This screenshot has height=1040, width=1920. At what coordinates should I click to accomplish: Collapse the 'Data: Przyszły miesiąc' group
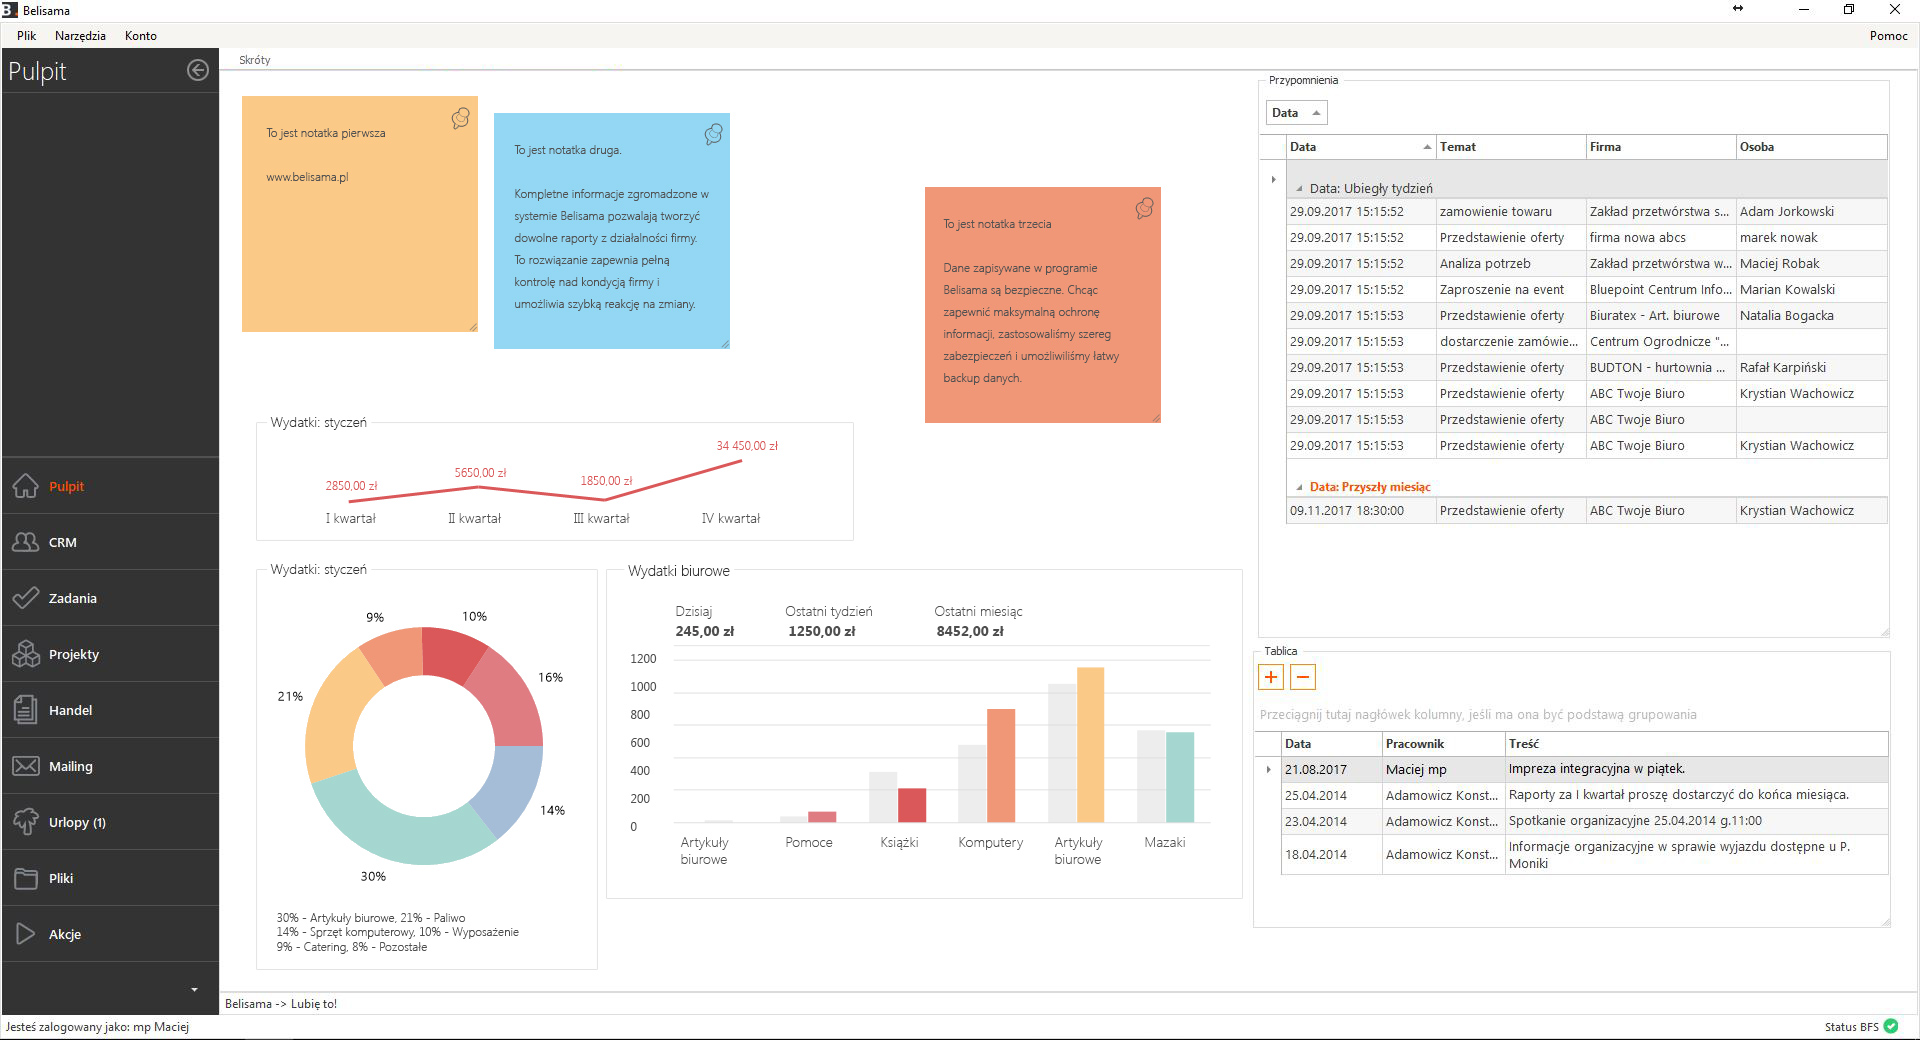[1299, 488]
